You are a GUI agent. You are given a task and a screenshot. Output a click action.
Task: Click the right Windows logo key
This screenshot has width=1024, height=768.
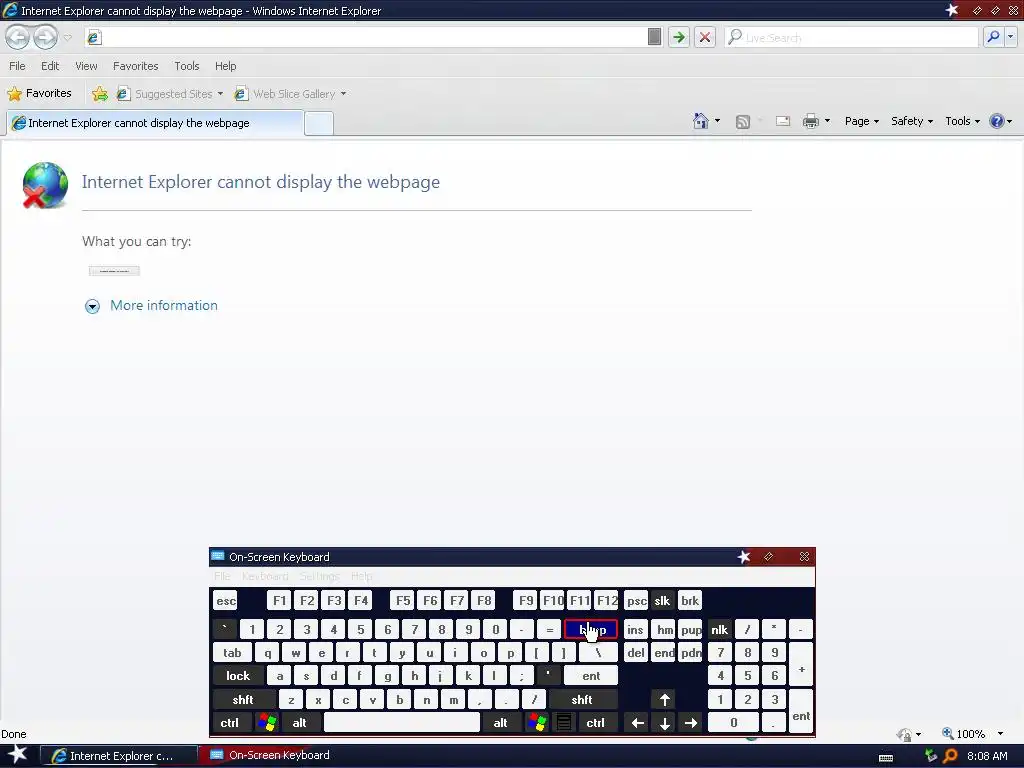pyautogui.click(x=536, y=723)
